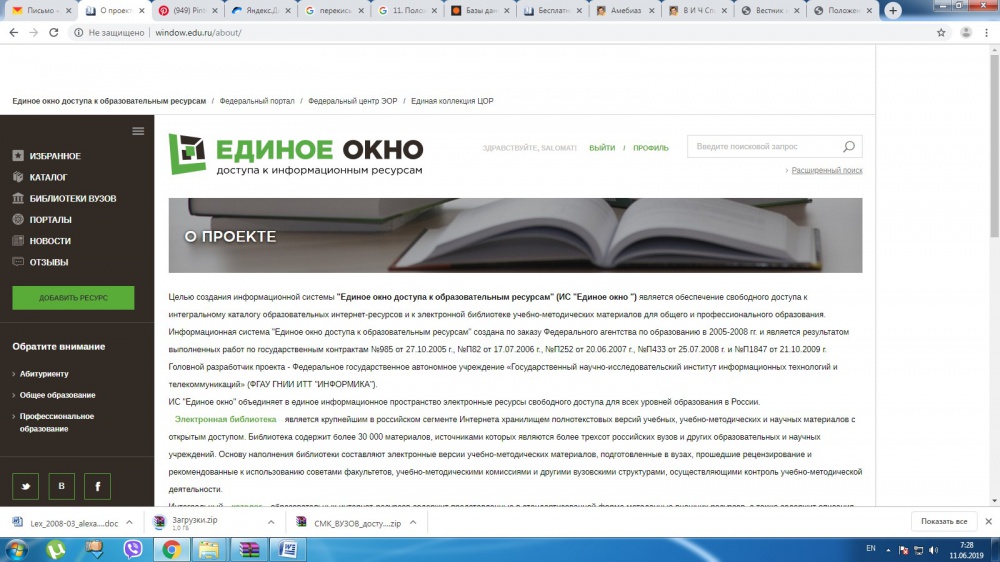
Task: Open WinRAR from the taskbar
Action: point(249,549)
